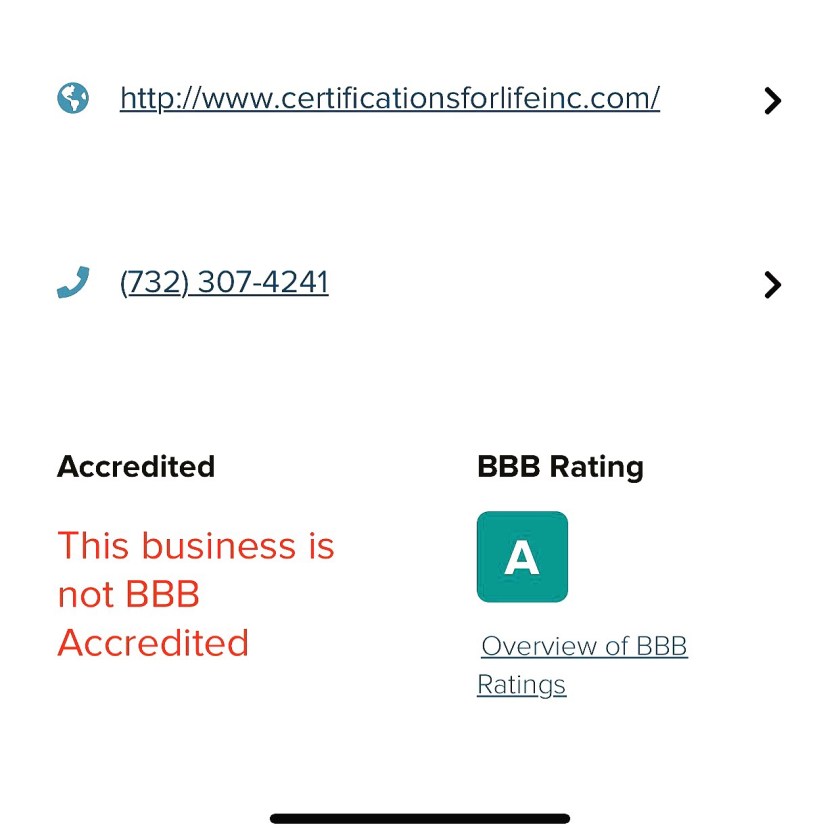Image resolution: width=840 pixels, height=840 pixels.
Task: Click the green A rating badge
Action: (522, 557)
